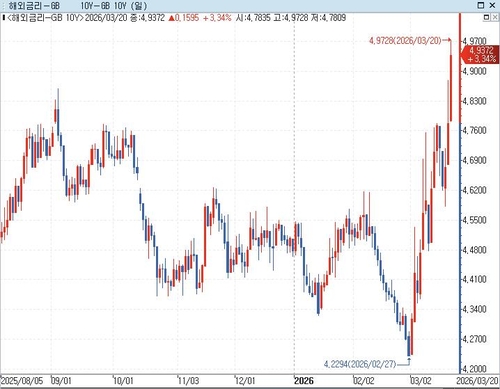
Task: Click the red 4.9372 current price tag
Action: (480, 54)
